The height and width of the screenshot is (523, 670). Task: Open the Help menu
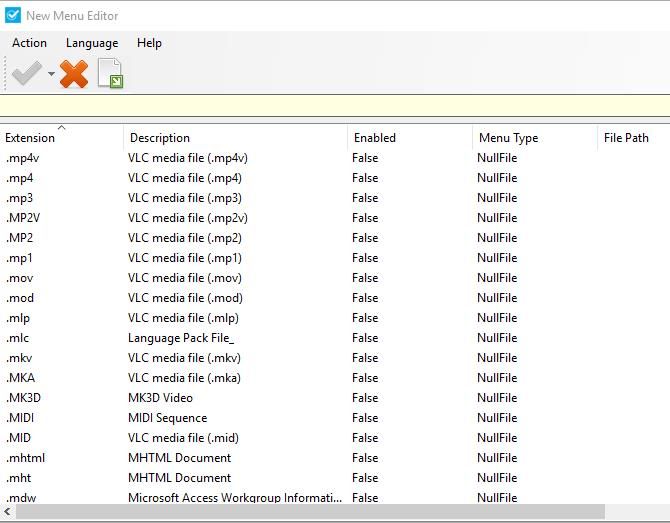(x=149, y=43)
